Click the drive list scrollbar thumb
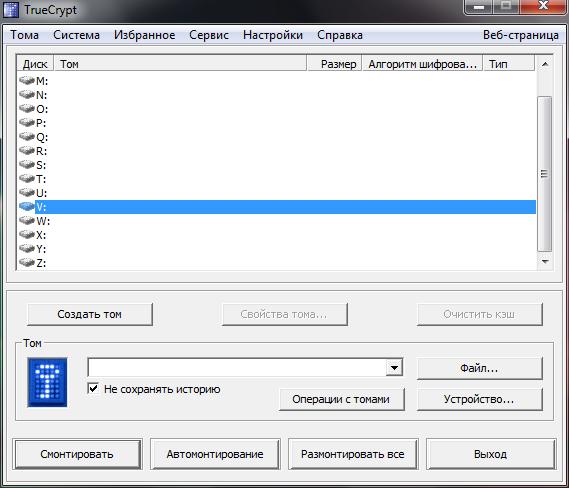 (x=544, y=173)
